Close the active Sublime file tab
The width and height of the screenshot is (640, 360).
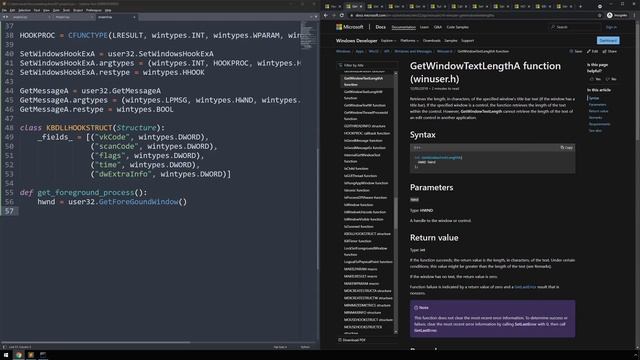(x=134, y=17)
